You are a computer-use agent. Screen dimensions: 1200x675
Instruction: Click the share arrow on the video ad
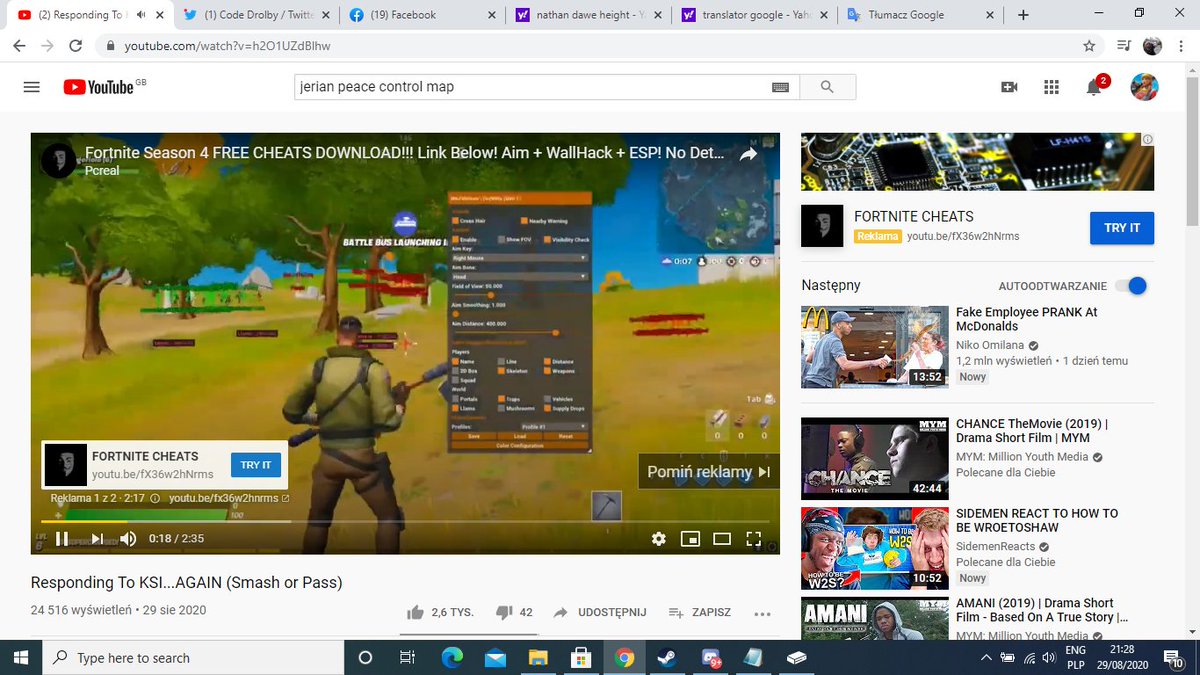pyautogui.click(x=748, y=155)
